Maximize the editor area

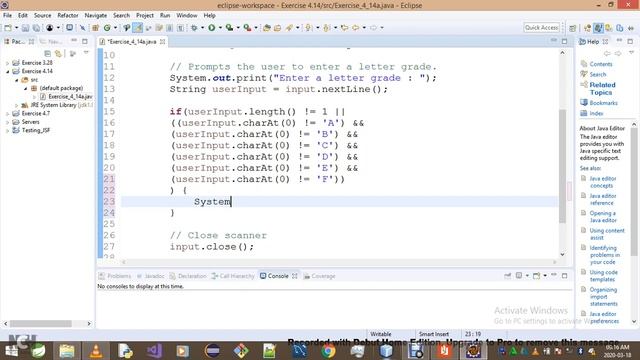coord(564,41)
